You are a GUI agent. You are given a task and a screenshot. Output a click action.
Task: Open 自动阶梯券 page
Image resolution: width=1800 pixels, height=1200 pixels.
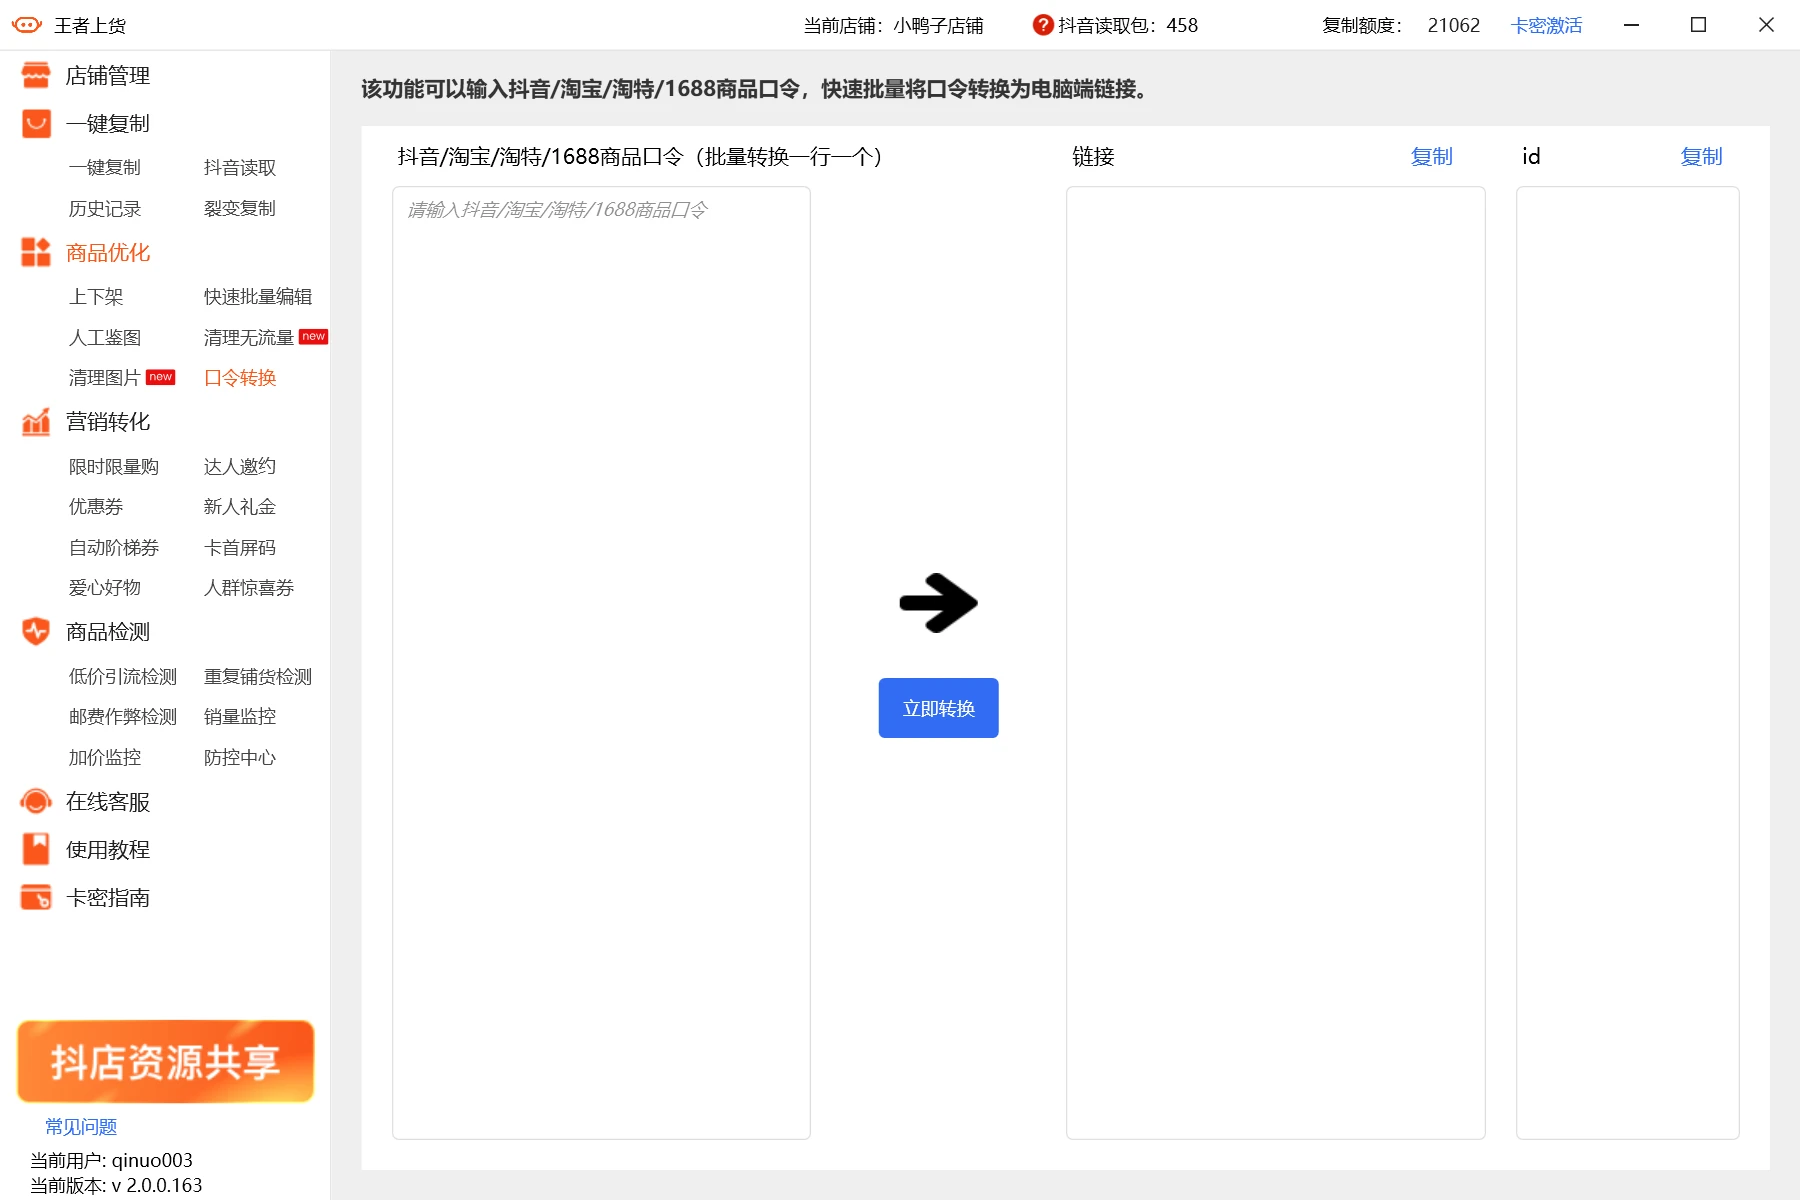114,548
